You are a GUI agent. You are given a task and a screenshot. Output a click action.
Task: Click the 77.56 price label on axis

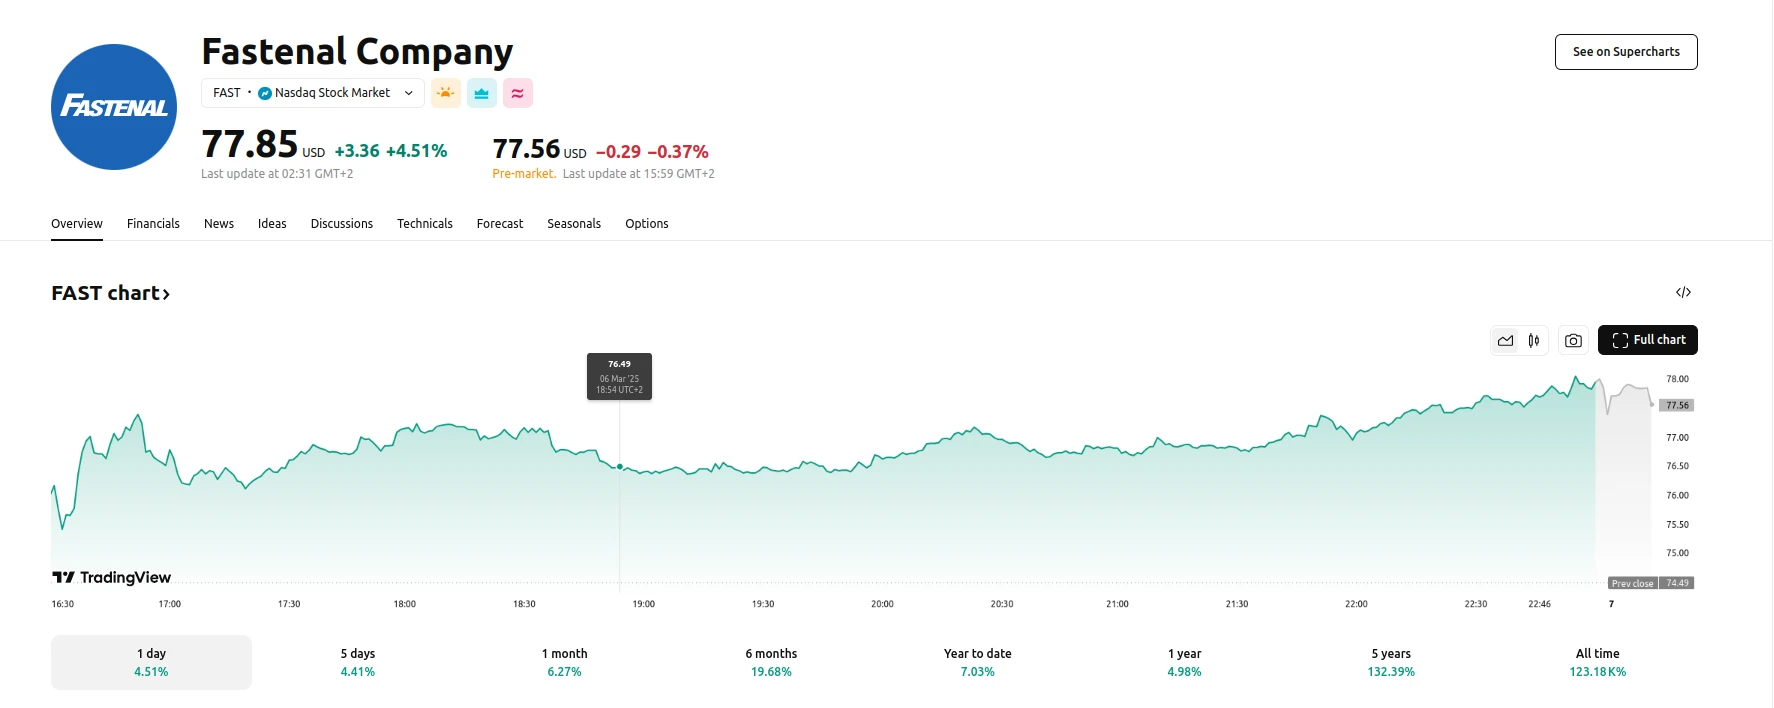click(1677, 405)
